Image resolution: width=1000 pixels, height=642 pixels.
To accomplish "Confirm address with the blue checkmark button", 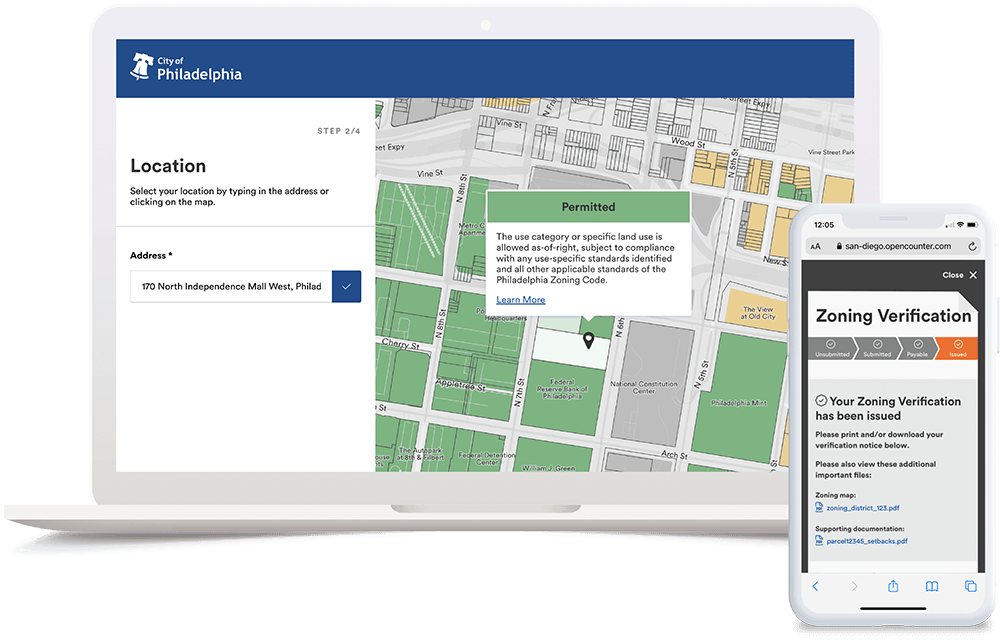I will tap(346, 286).
